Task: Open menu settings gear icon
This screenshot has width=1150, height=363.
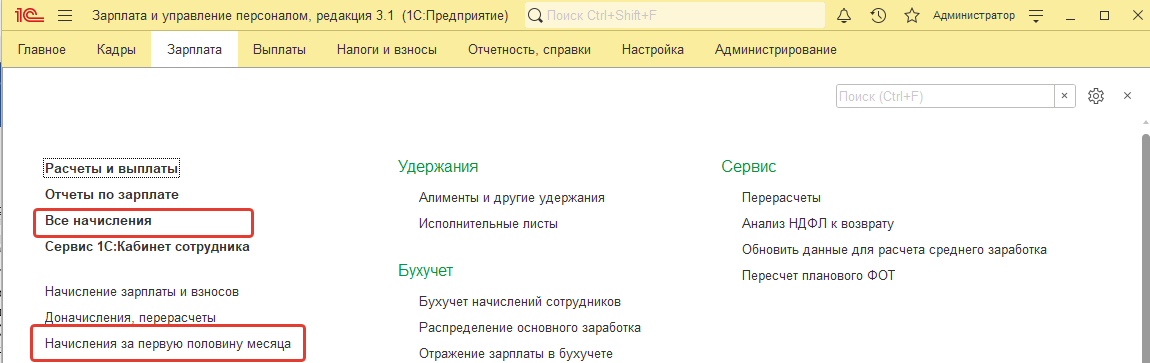Action: point(1096,96)
